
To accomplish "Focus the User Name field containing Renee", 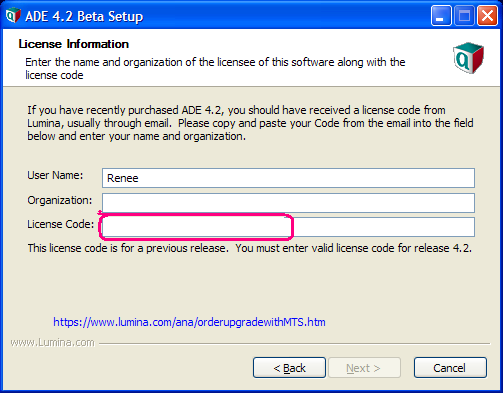I will click(288, 178).
